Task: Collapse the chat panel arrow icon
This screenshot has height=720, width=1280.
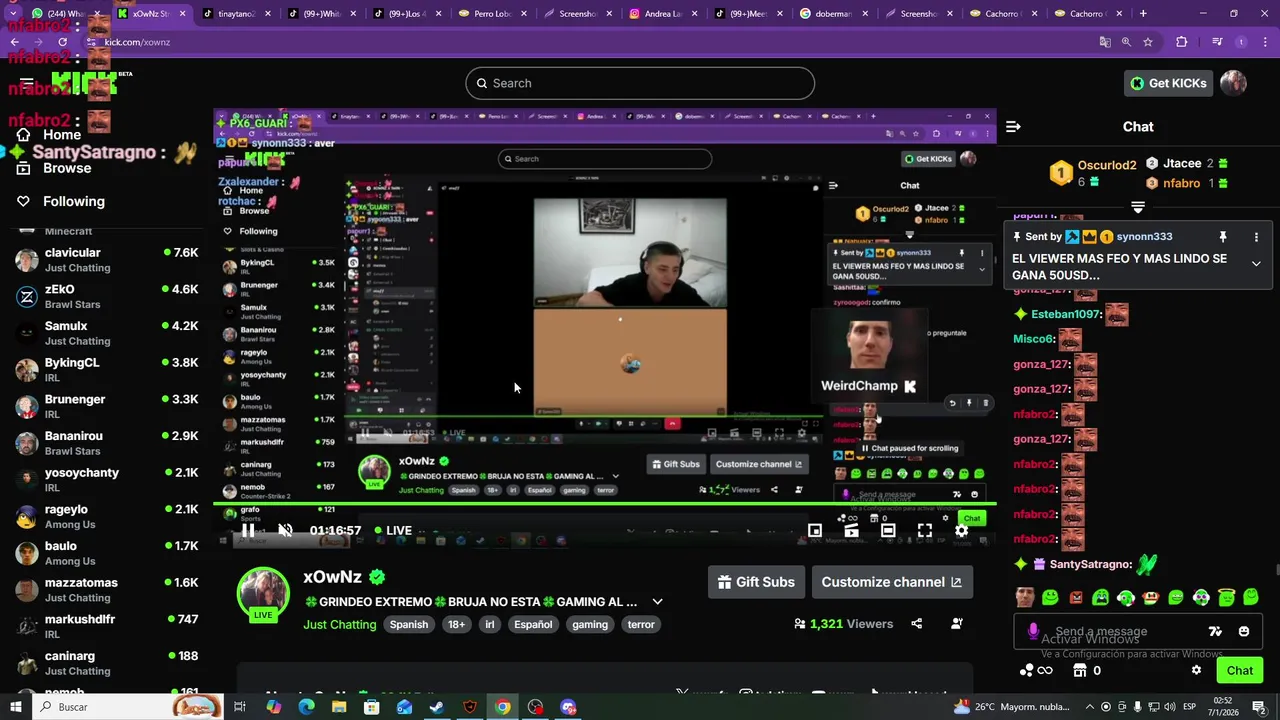Action: tap(1013, 127)
